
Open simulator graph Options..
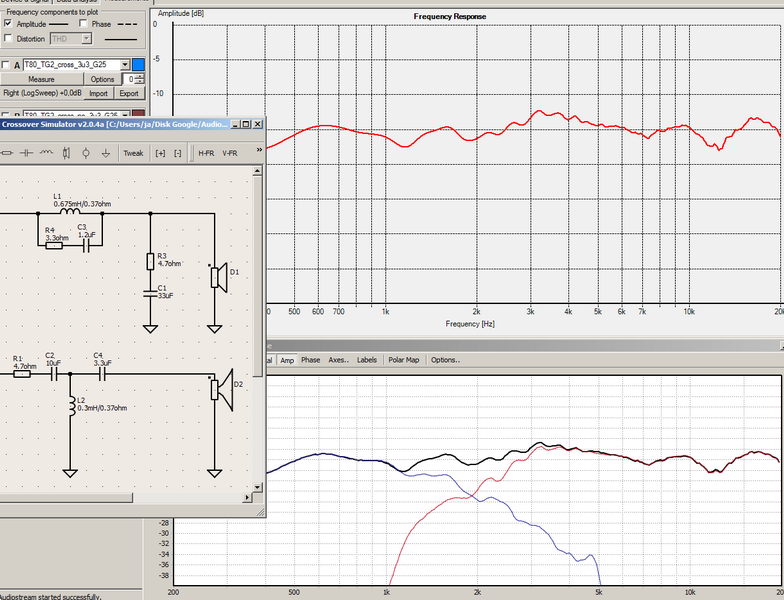click(445, 360)
